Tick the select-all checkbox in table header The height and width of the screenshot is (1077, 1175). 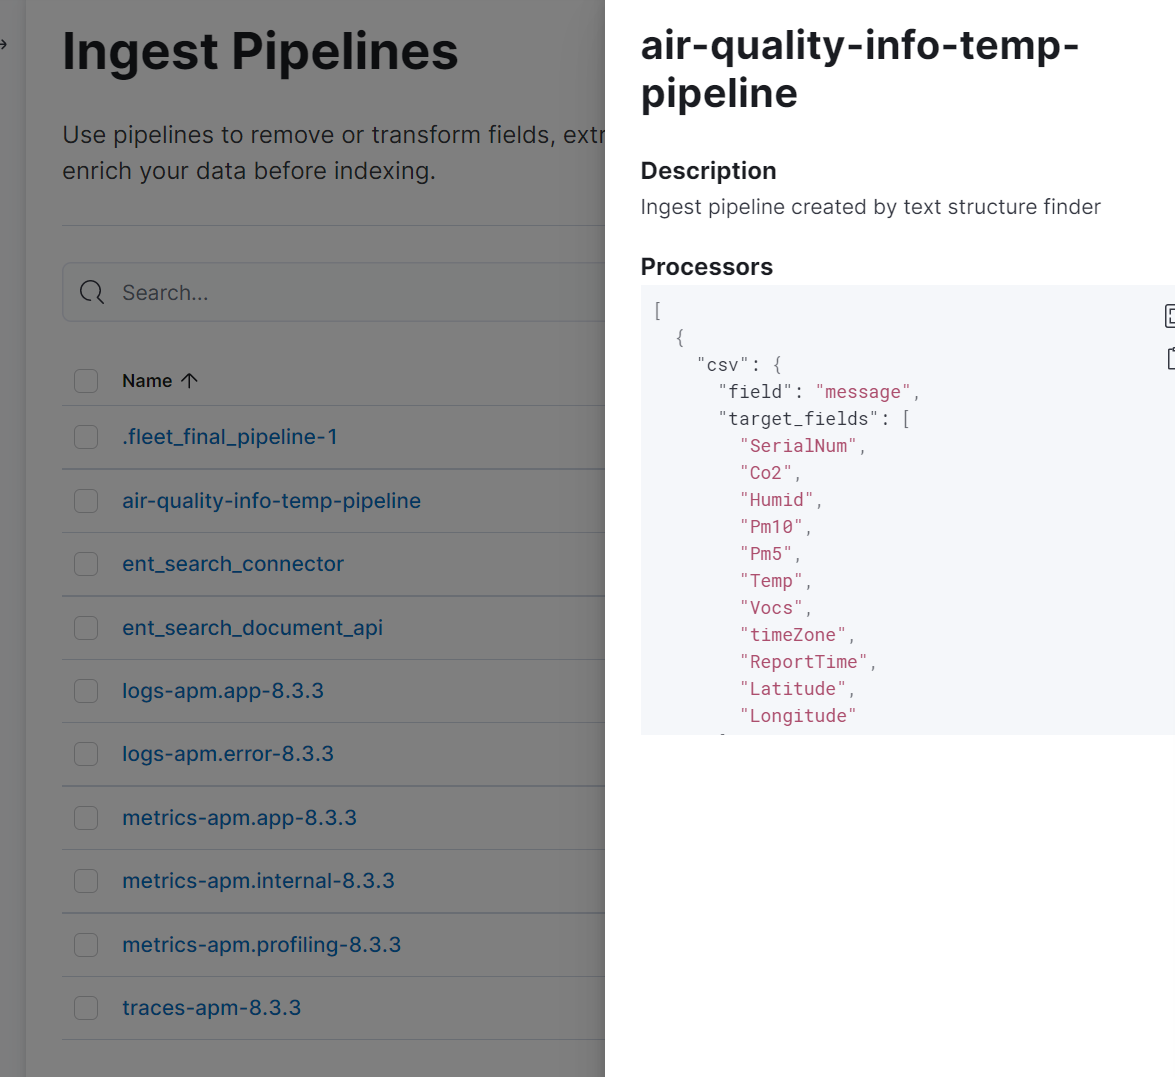tap(86, 381)
